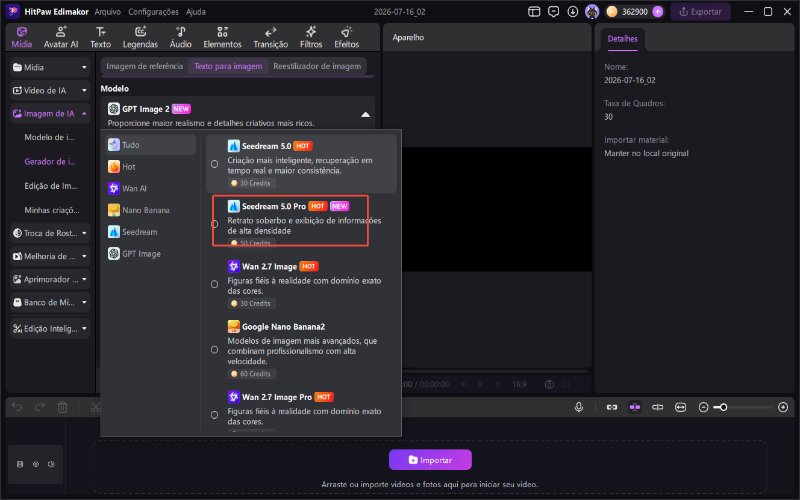Select Wan 2.7 Image Pro radio button
Image resolution: width=800 pixels, height=500 pixels.
(214, 415)
